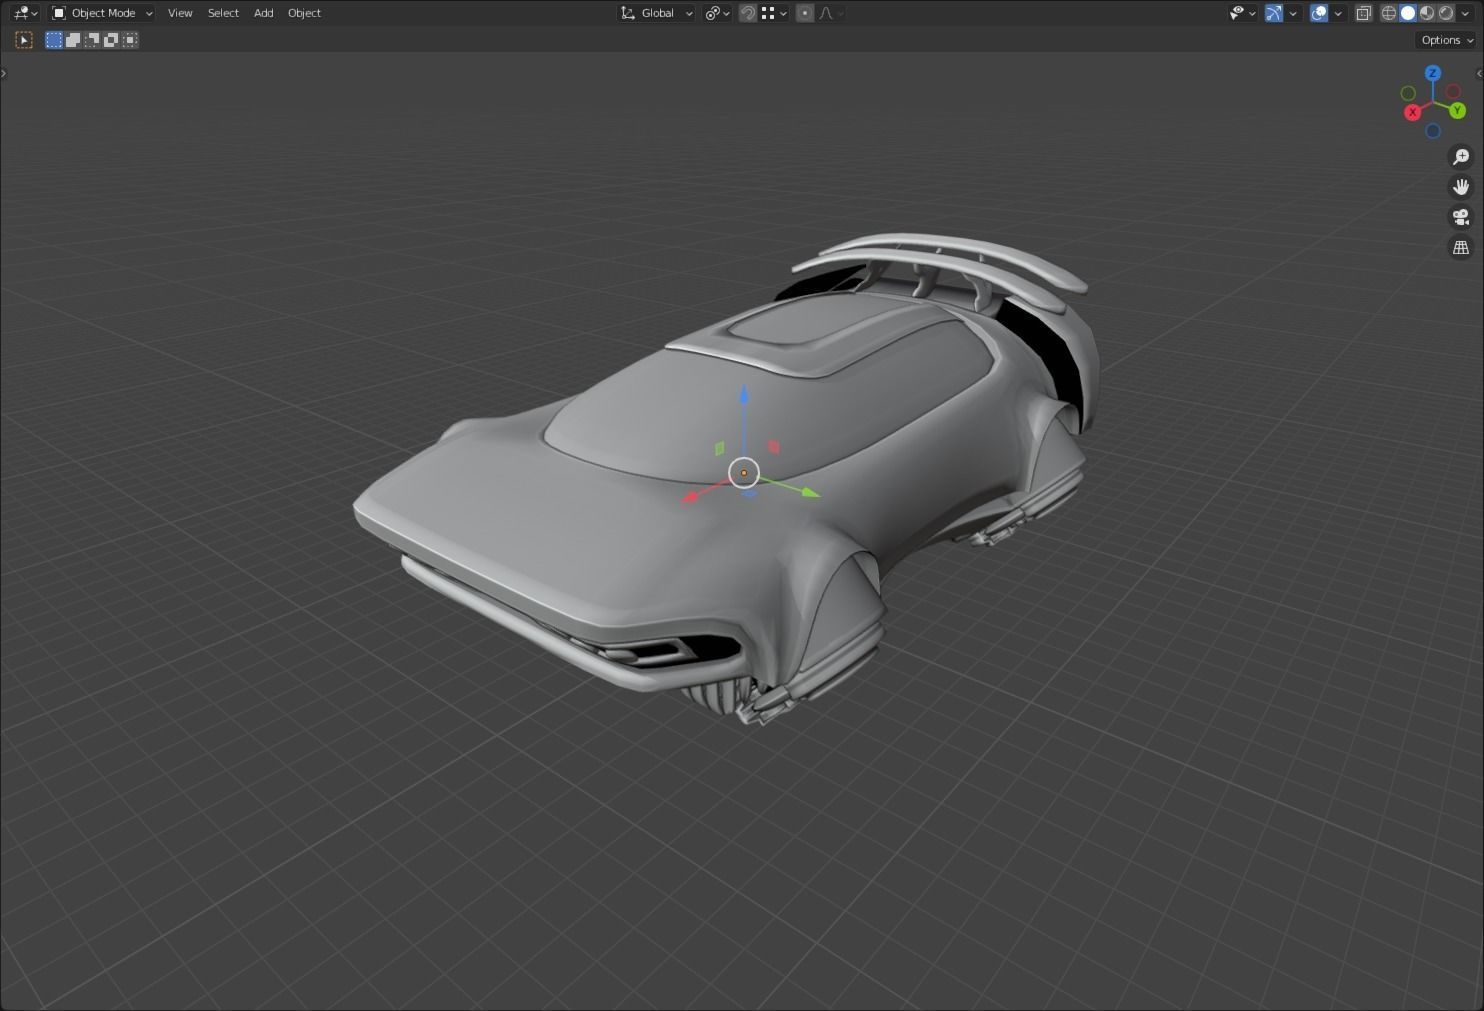1484x1011 pixels.
Task: Open the Global transform orientation dropdown
Action: (x=656, y=13)
